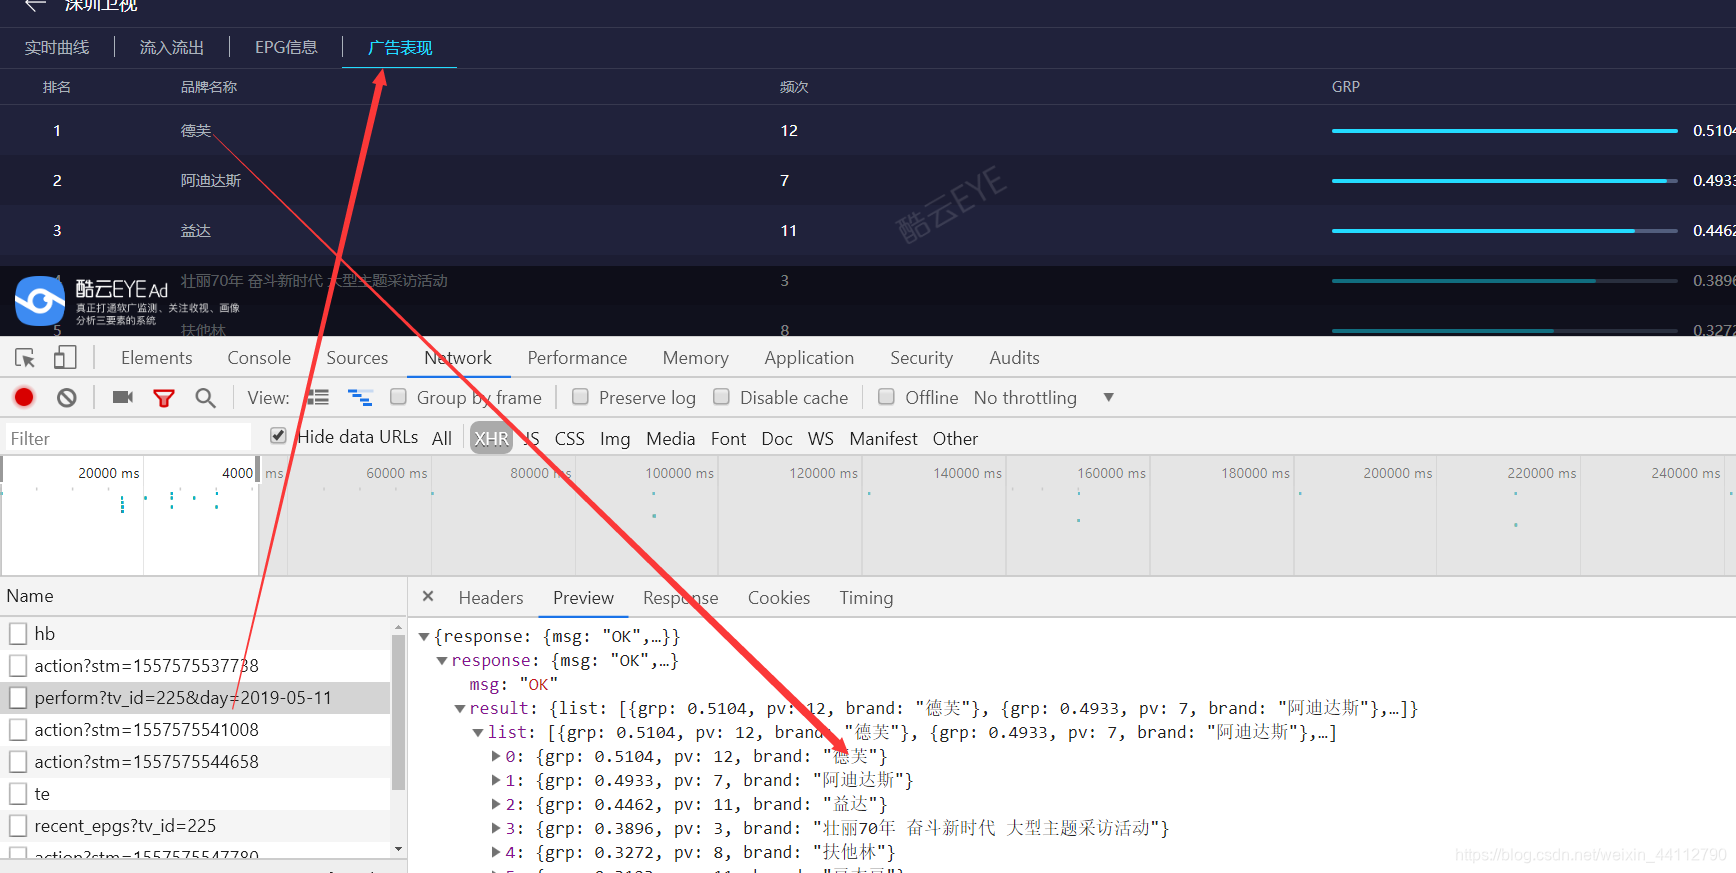Enable Preserve log checkbox
Viewport: 1736px width, 873px height.
580,397
